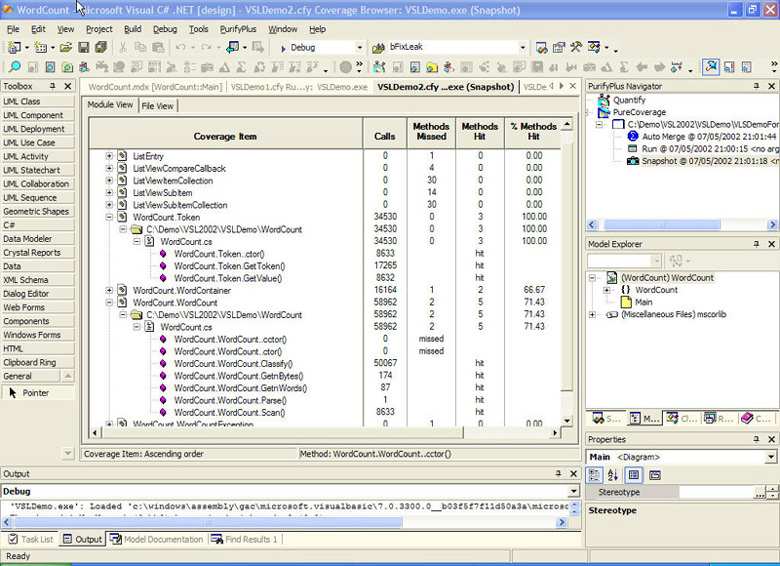This screenshot has height=566, width=780.
Task: Switch to the Task List tab
Action: point(31,539)
